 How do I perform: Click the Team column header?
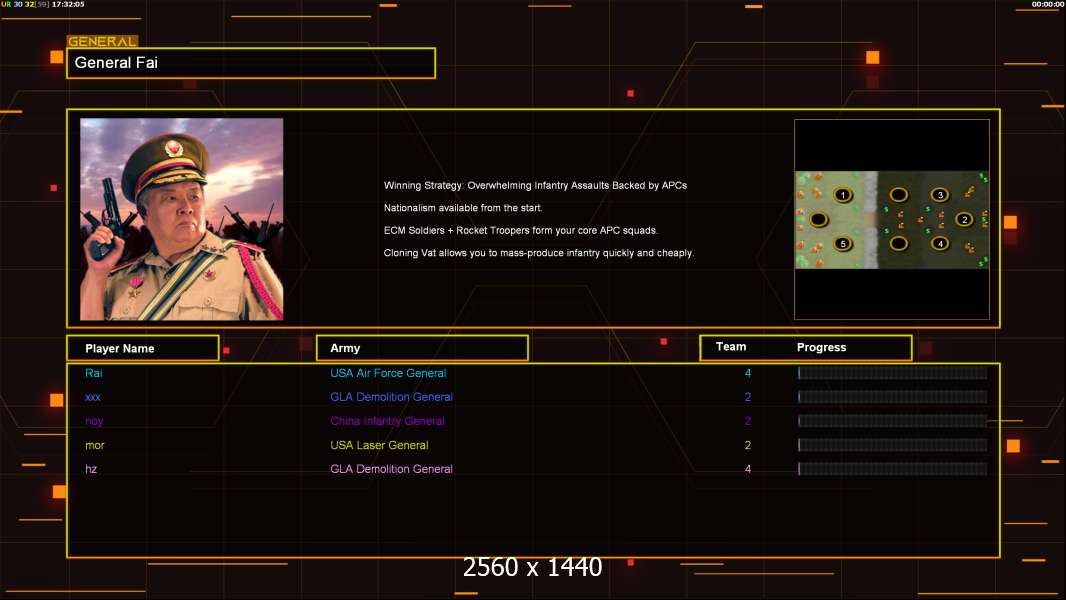coord(731,347)
